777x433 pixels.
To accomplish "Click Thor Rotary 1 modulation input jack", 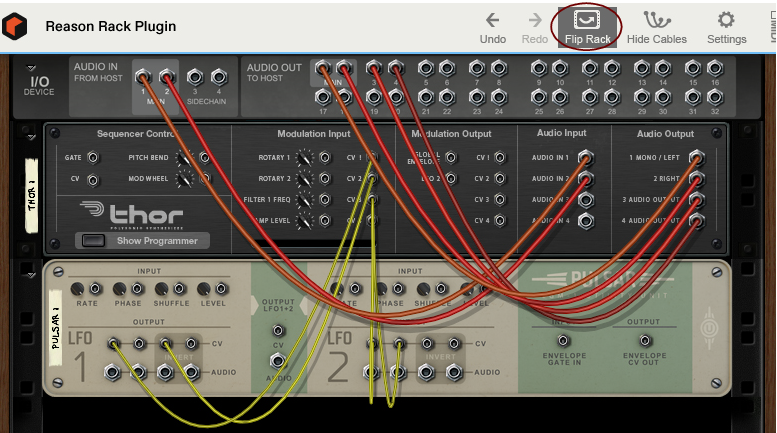I will click(x=325, y=158).
